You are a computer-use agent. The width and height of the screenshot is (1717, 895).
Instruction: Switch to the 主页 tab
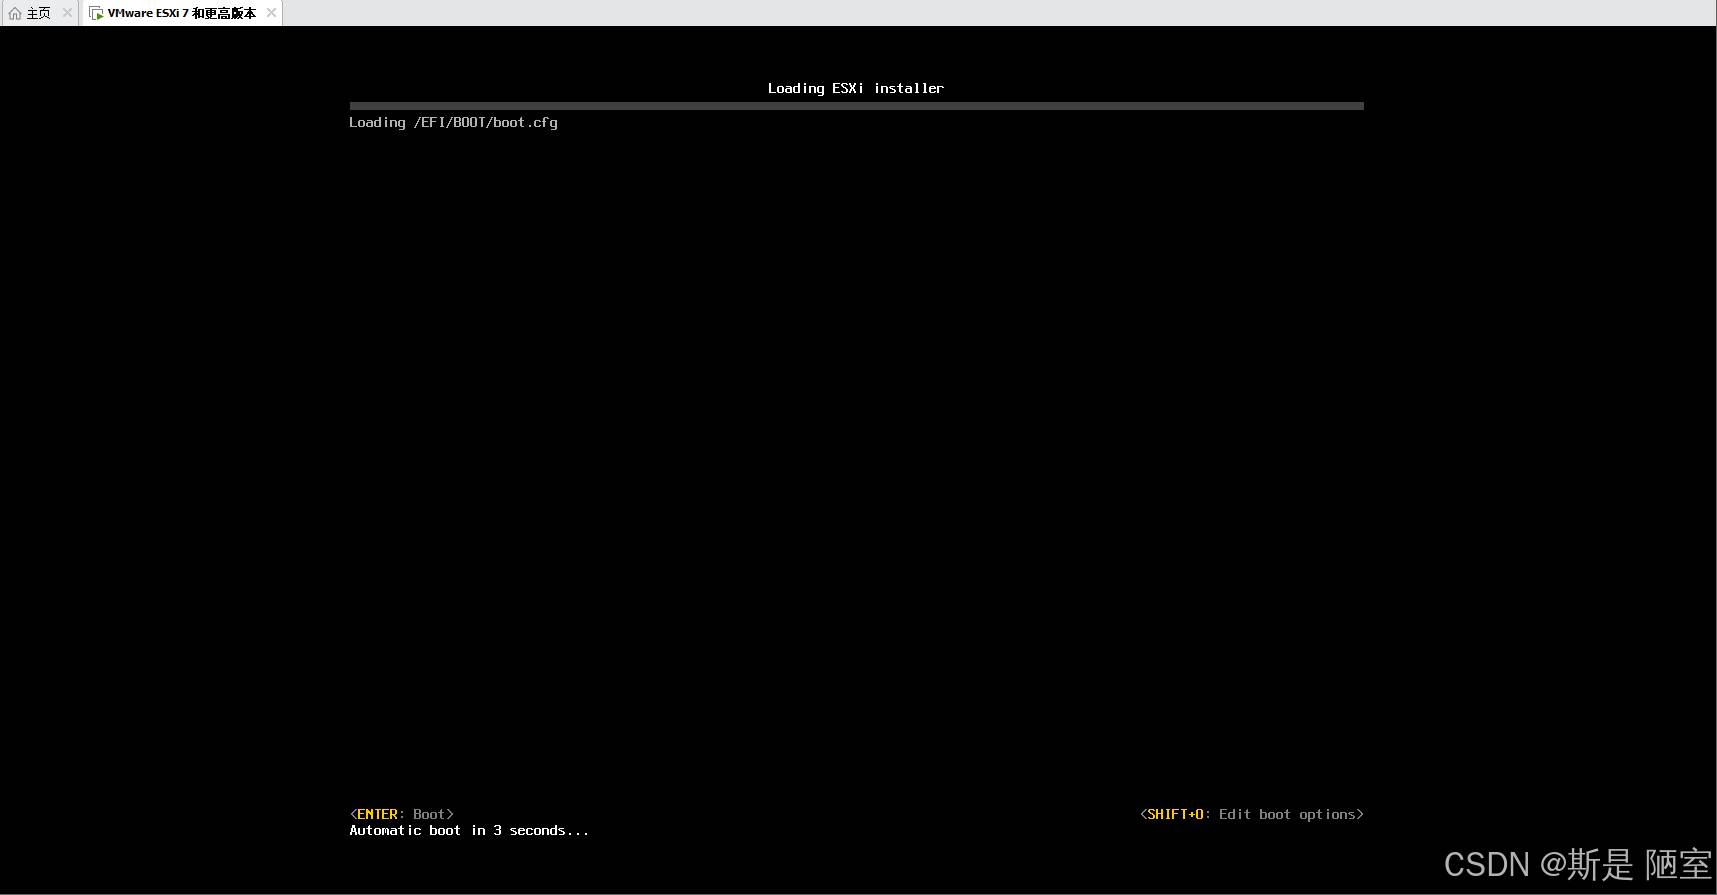(39, 13)
